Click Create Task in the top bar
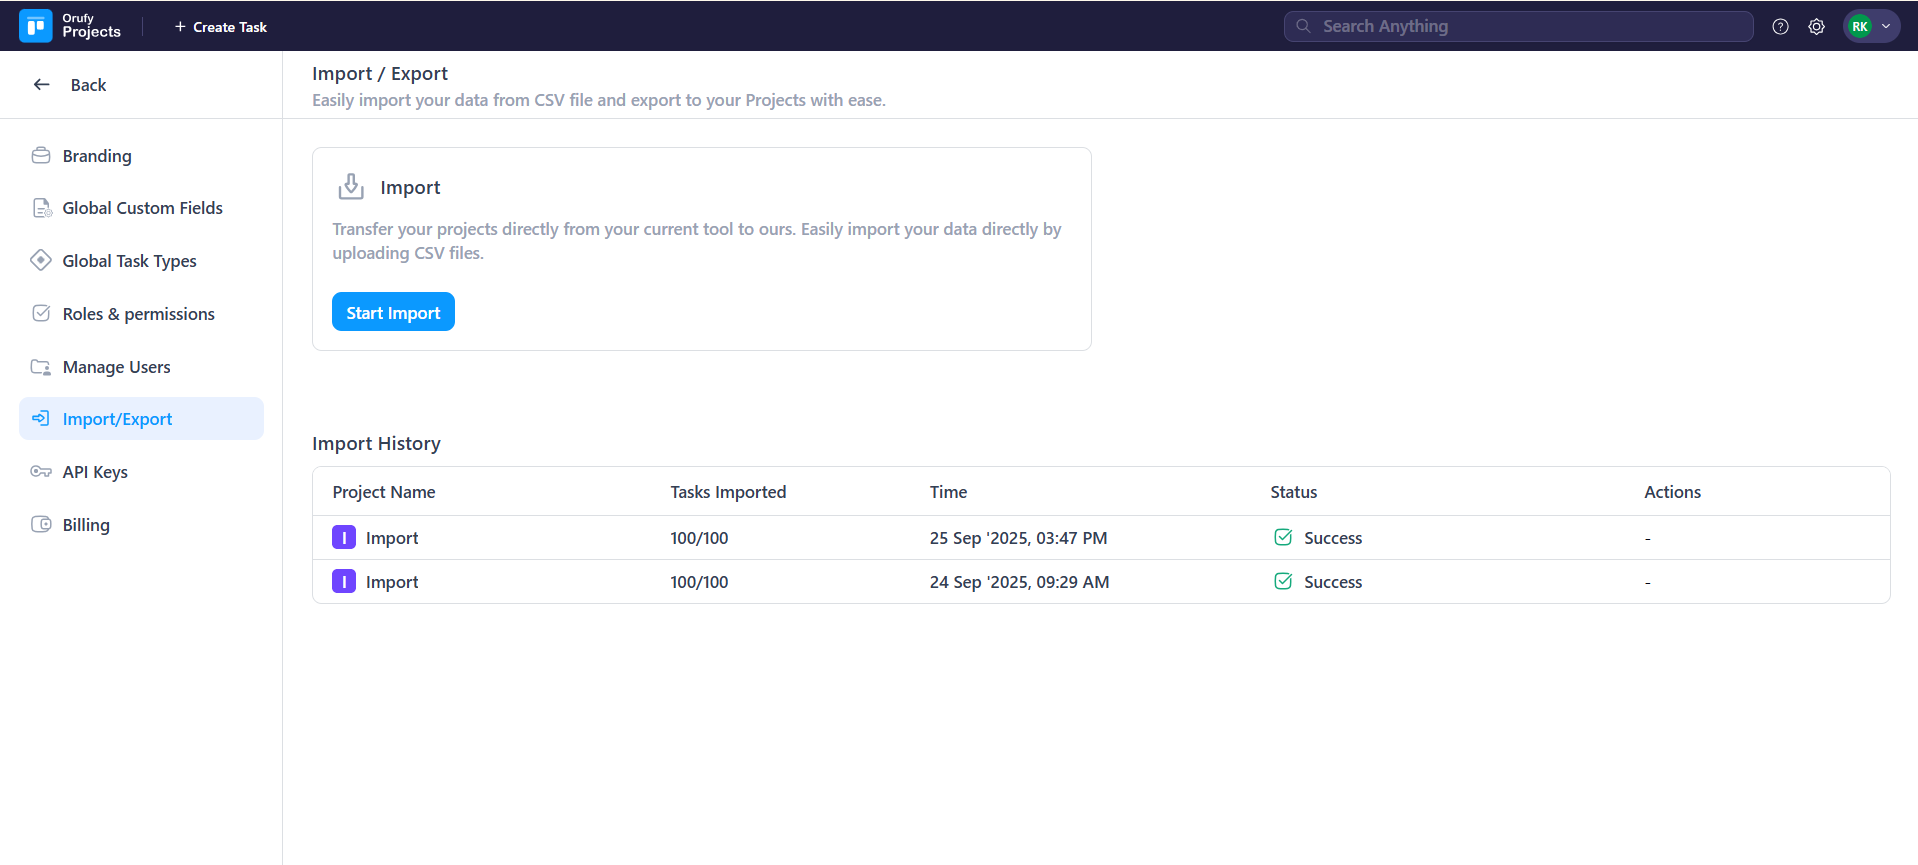The width and height of the screenshot is (1918, 865). click(x=221, y=27)
